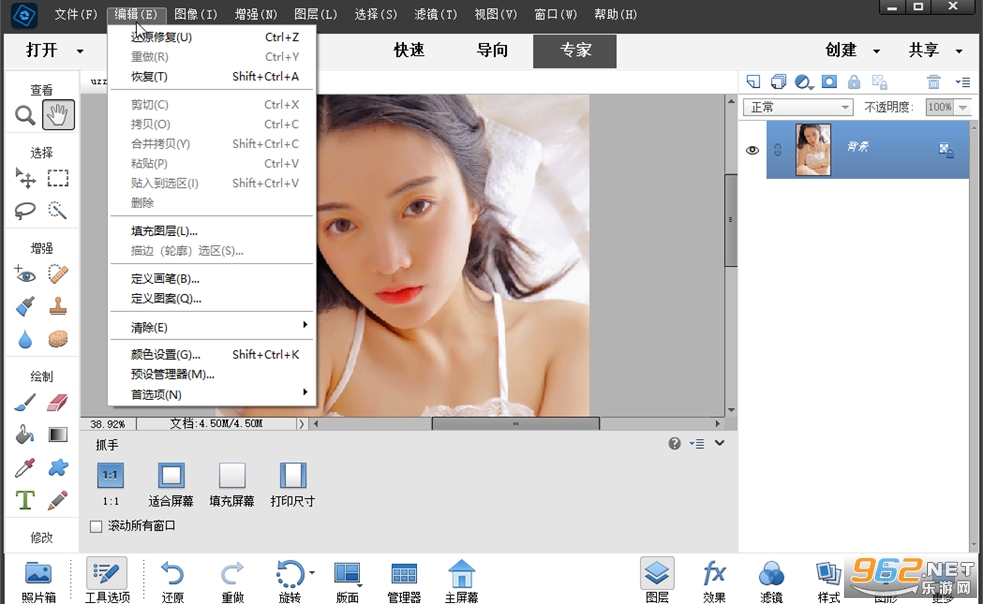Viewport: 983px width, 604px height.
Task: Choose Define Brush menu entry
Action: (212, 279)
